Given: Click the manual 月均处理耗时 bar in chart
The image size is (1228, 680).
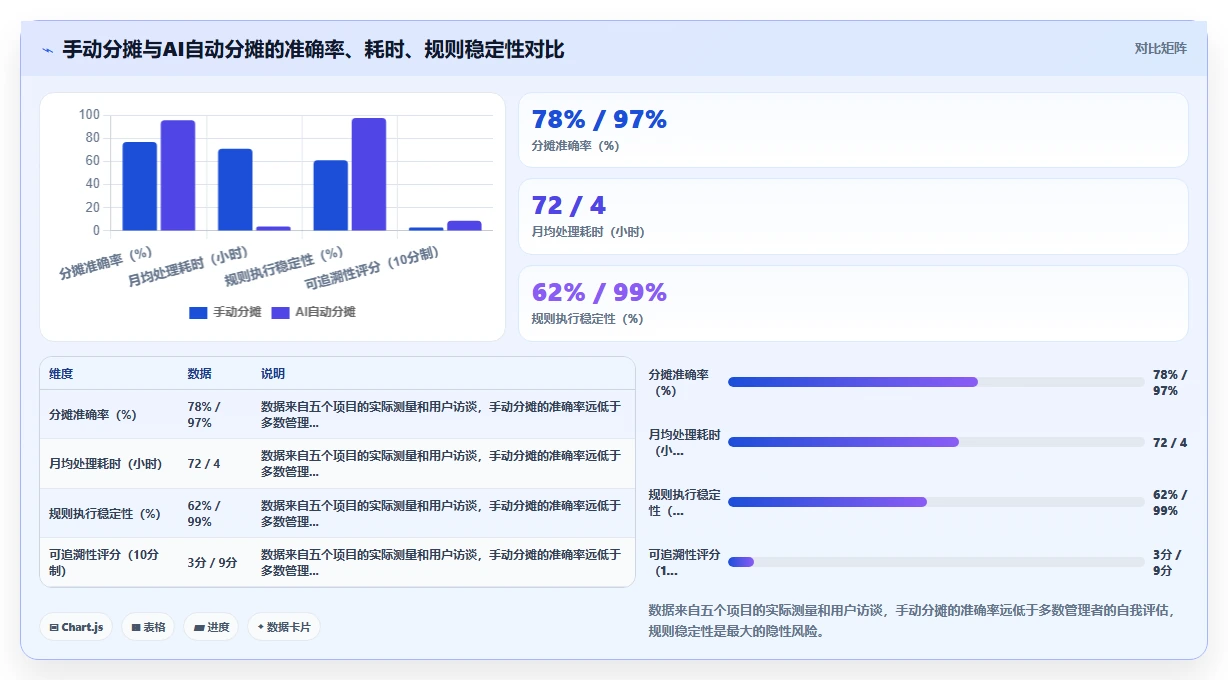Looking at the screenshot, I should tap(235, 190).
